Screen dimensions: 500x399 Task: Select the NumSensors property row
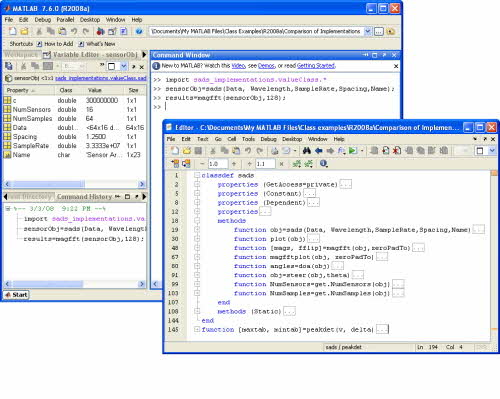[74, 109]
